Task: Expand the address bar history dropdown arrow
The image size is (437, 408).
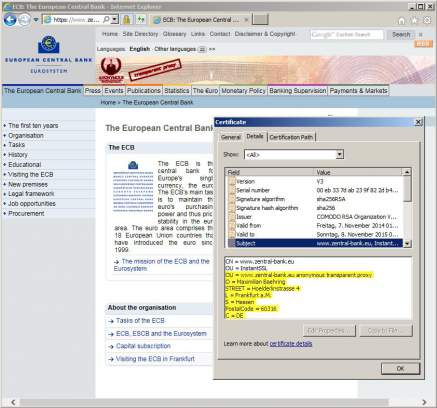Action: click(115, 20)
